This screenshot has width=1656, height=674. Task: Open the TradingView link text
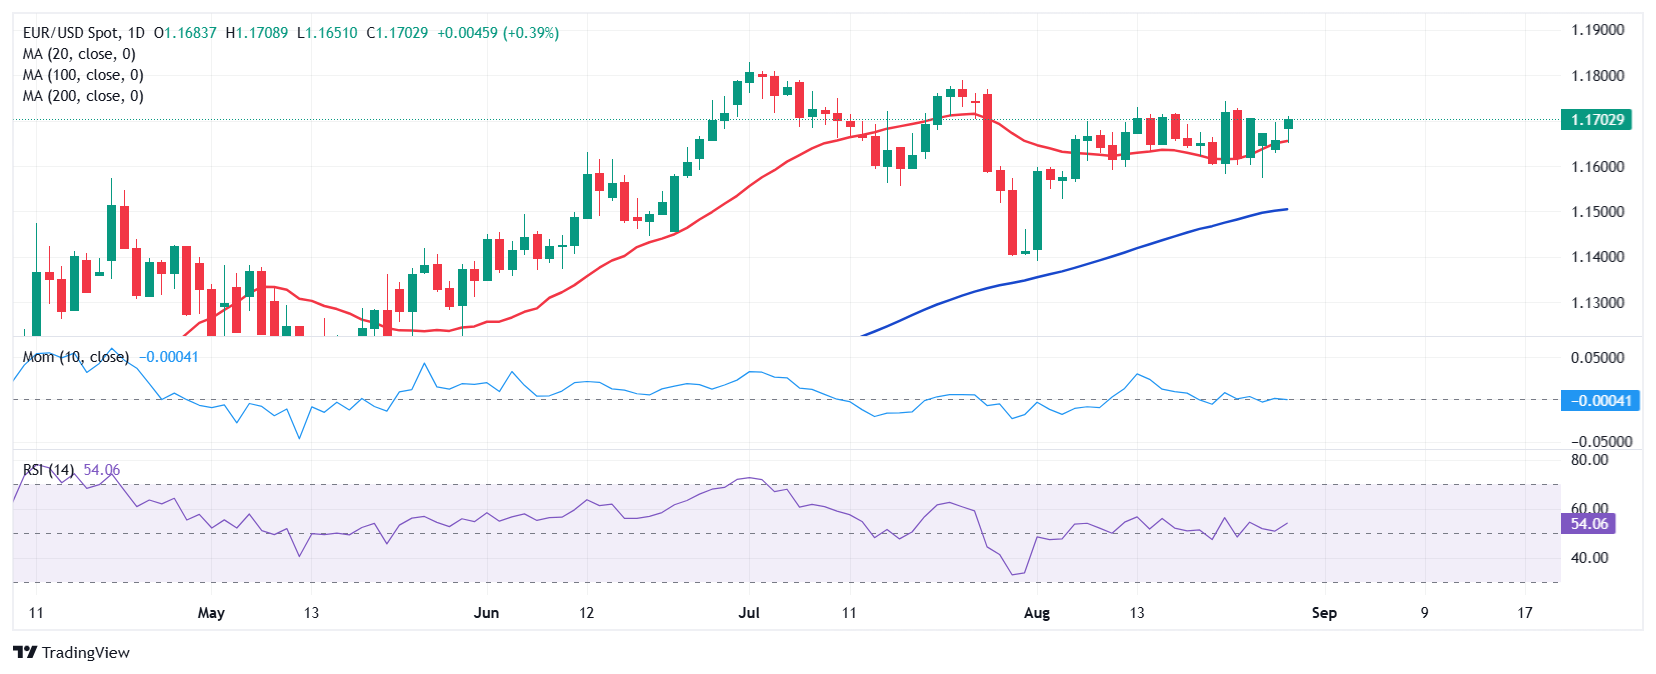pos(86,652)
